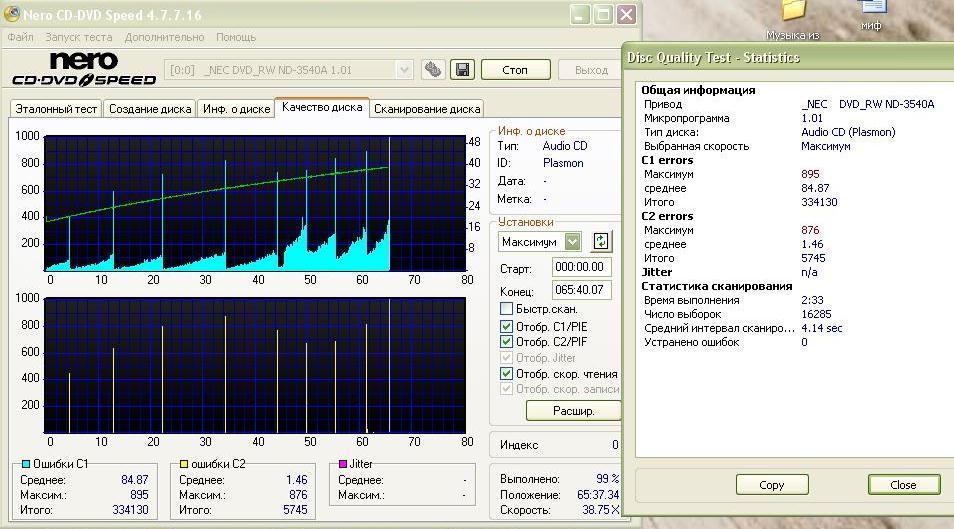954x529 pixels.
Task: Expand the "Максимум" speed dropdown
Action: [x=572, y=242]
